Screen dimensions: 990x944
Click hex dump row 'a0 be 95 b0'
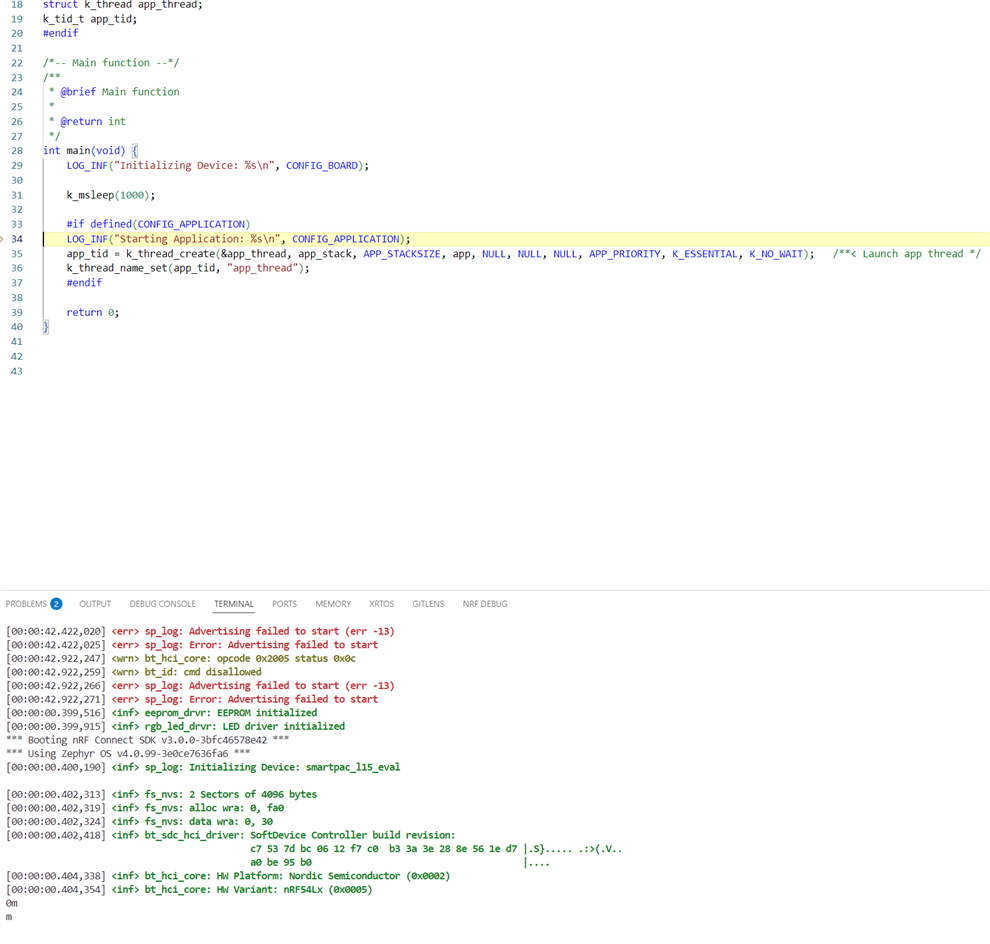(x=400, y=863)
